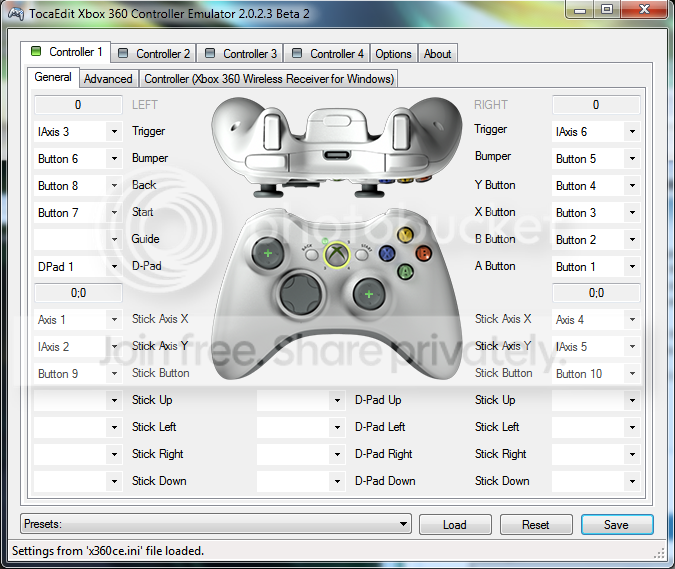Click the left stick 0;0 value field
675x569 pixels.
tap(78, 293)
